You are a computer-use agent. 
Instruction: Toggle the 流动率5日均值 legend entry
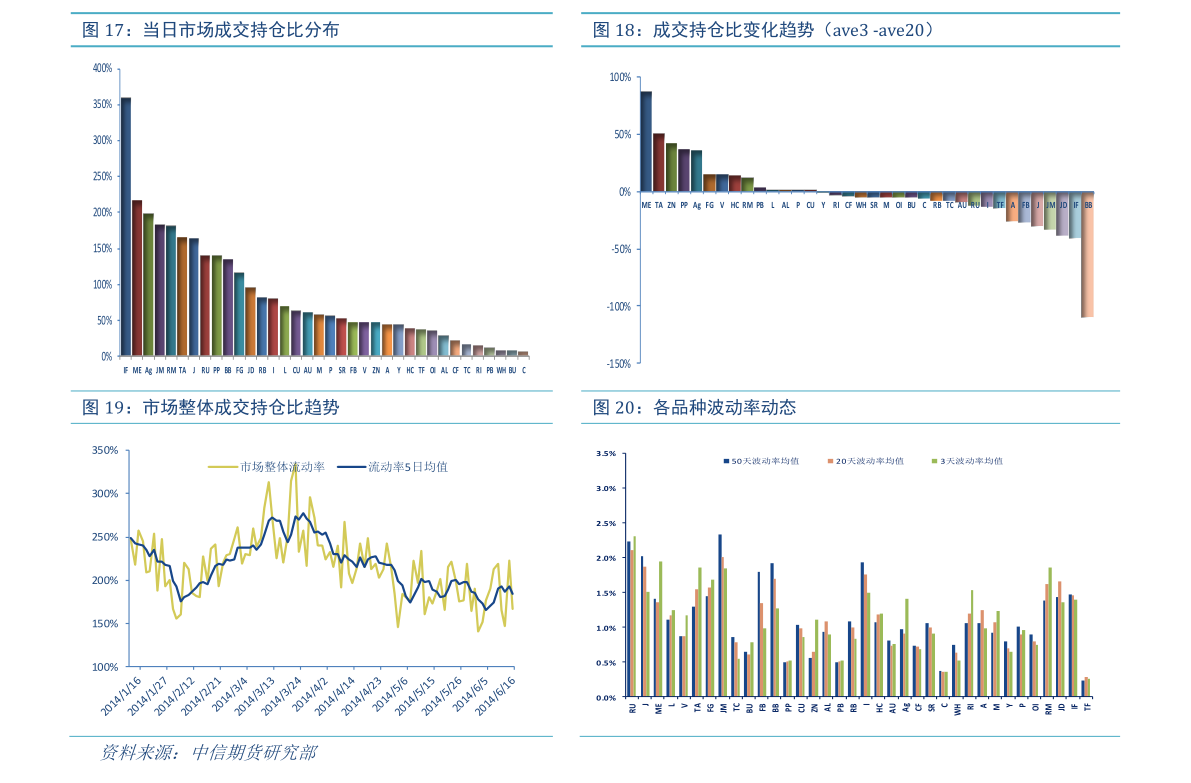393,466
